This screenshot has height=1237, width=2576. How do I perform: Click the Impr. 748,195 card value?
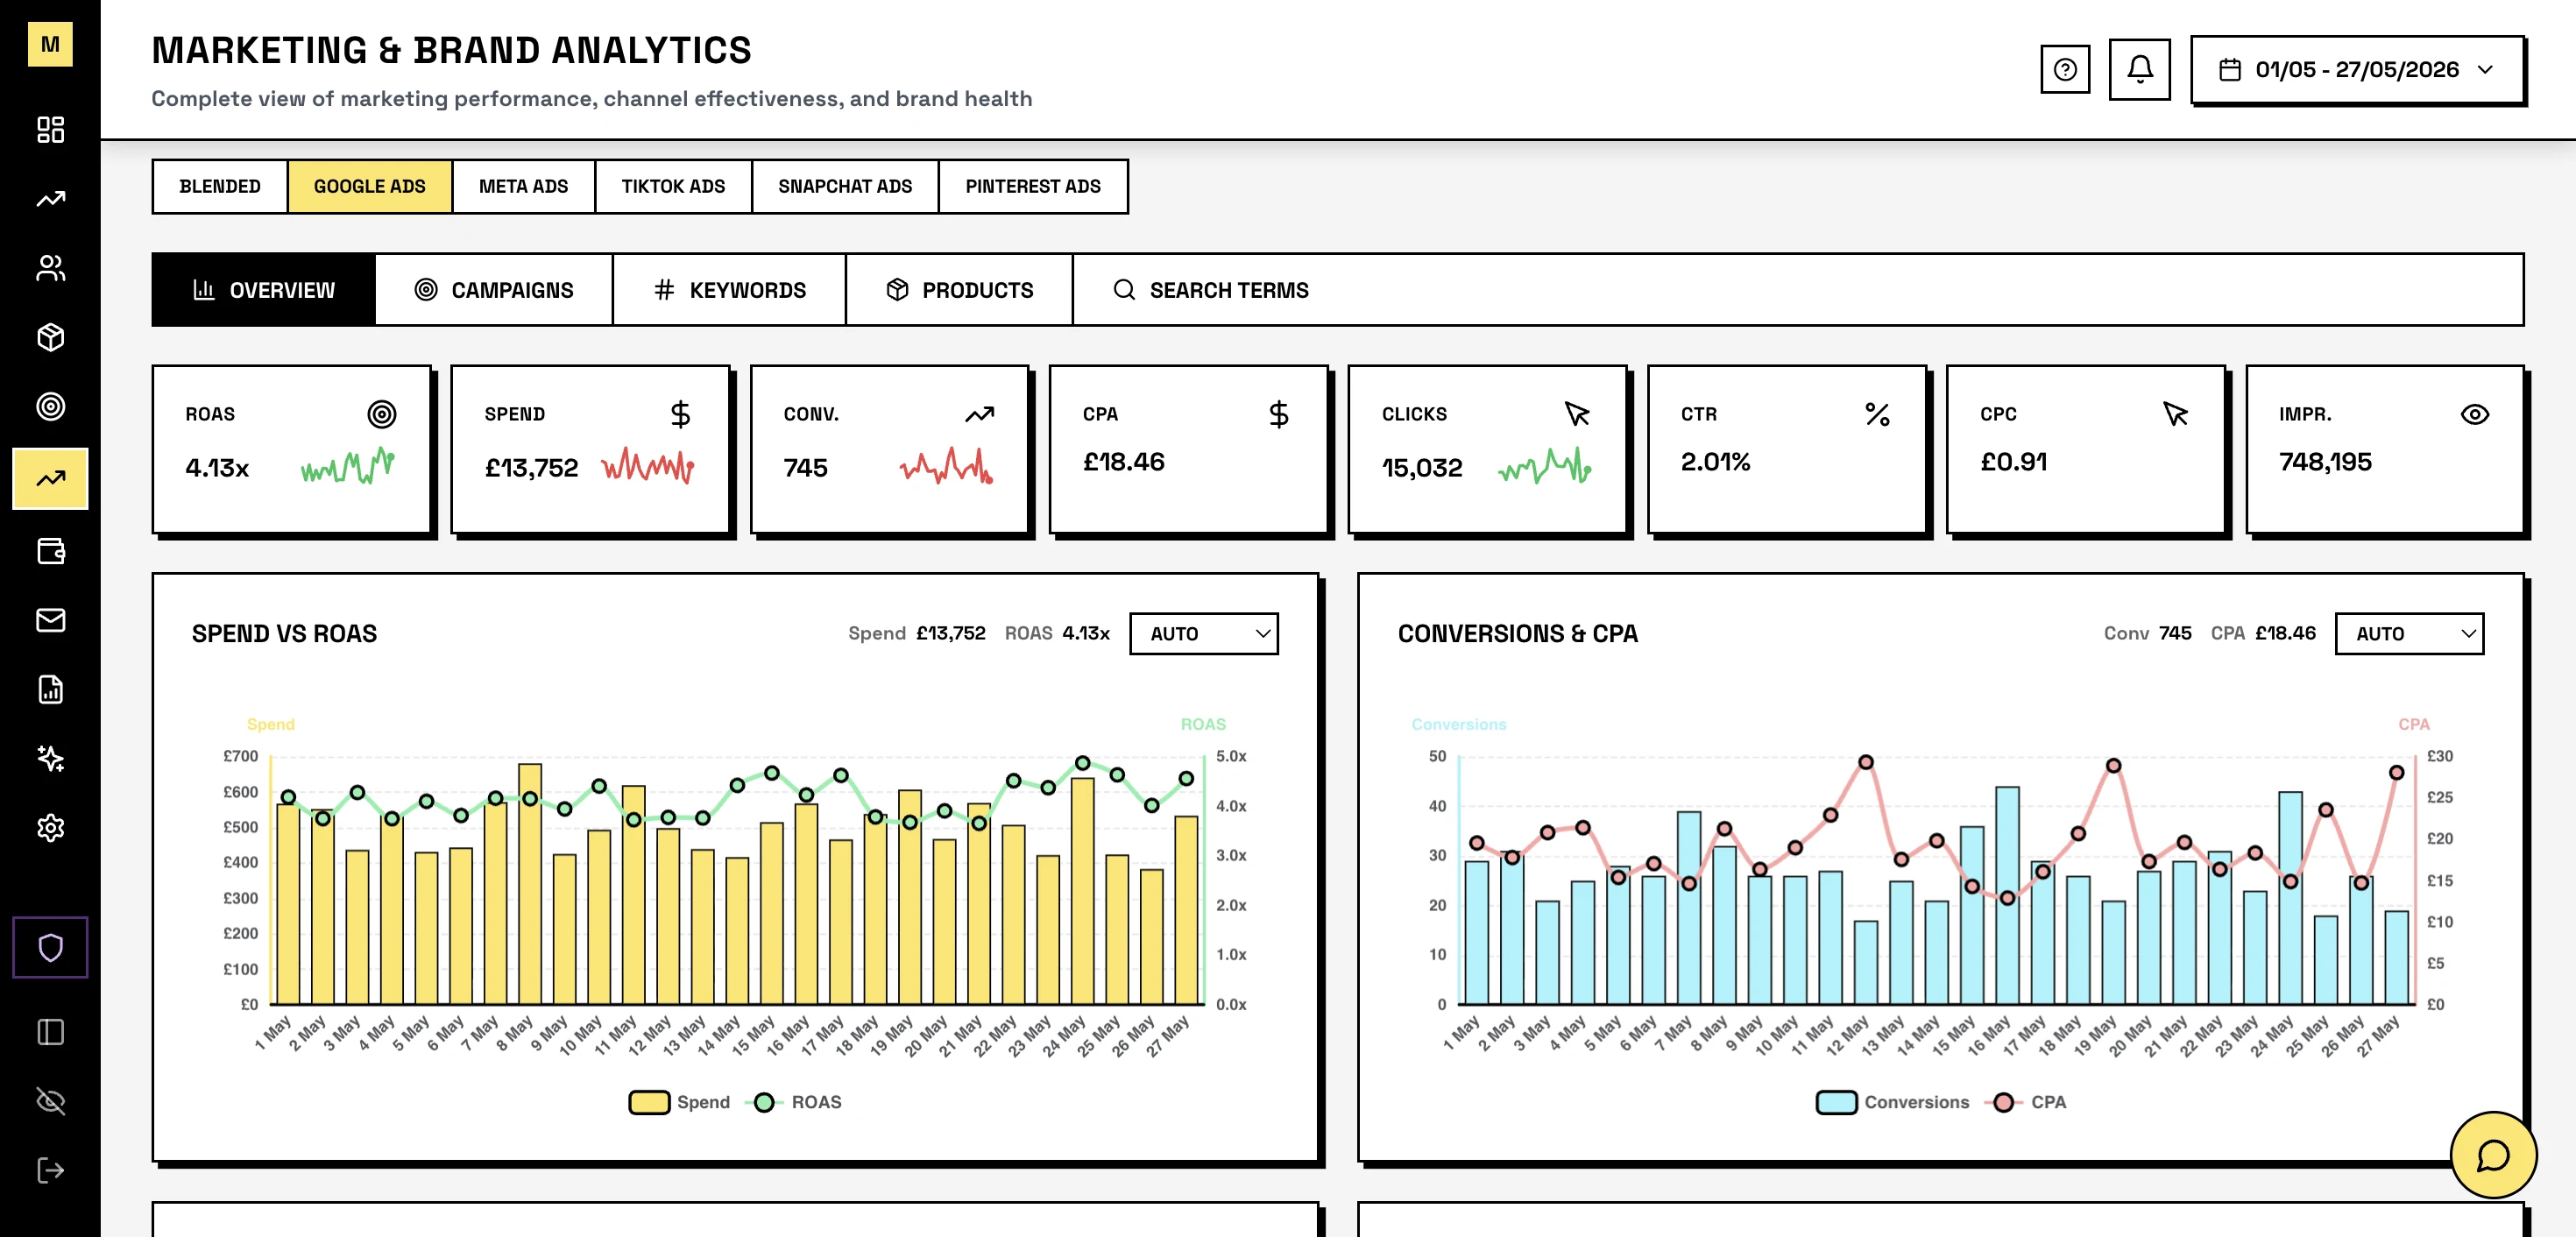(2325, 461)
